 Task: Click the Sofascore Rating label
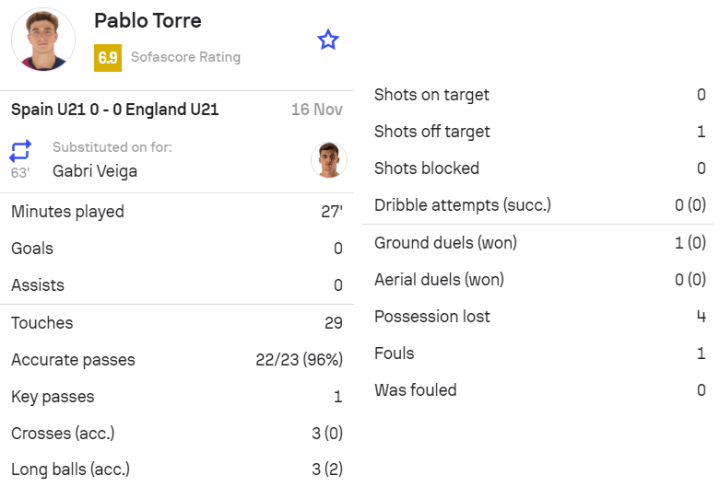(185, 57)
